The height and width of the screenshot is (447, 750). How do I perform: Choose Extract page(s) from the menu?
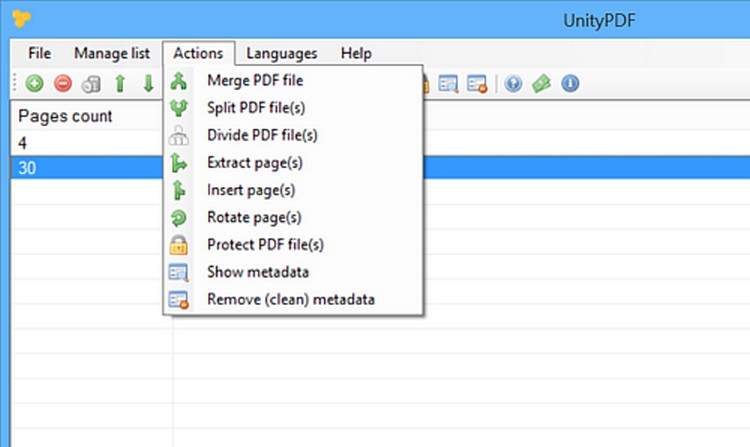(x=254, y=162)
